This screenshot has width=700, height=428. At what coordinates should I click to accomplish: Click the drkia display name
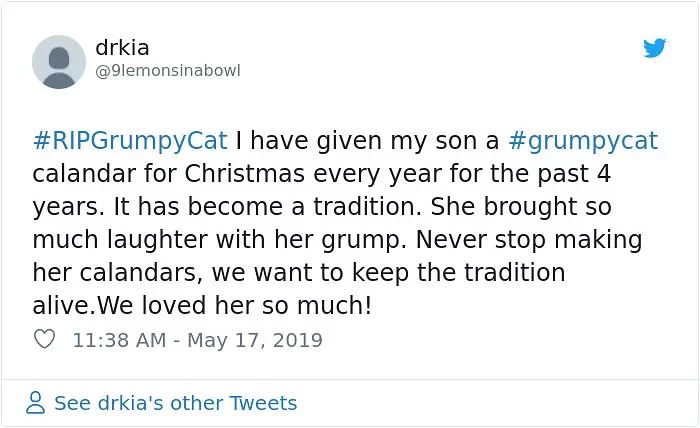(x=122, y=47)
